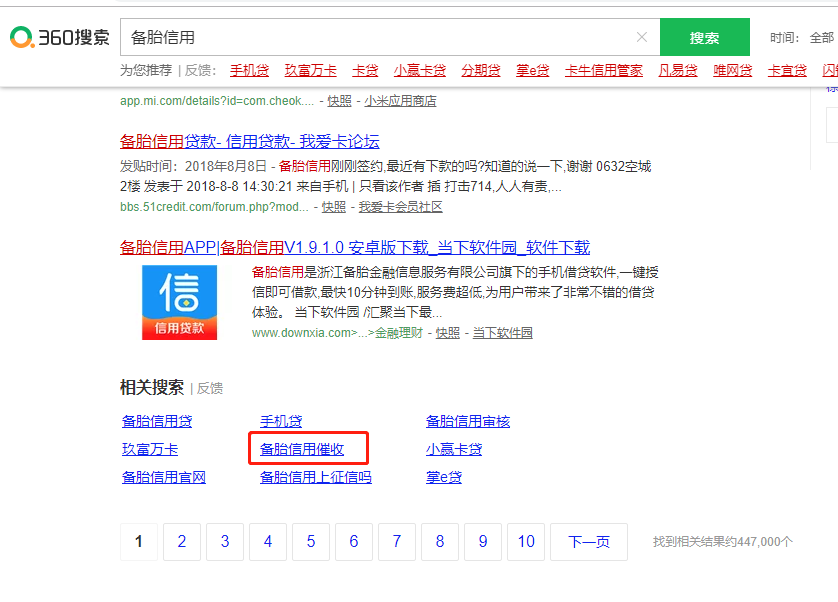Click the 下一页 next page button
The height and width of the screenshot is (602, 838).
(x=589, y=542)
